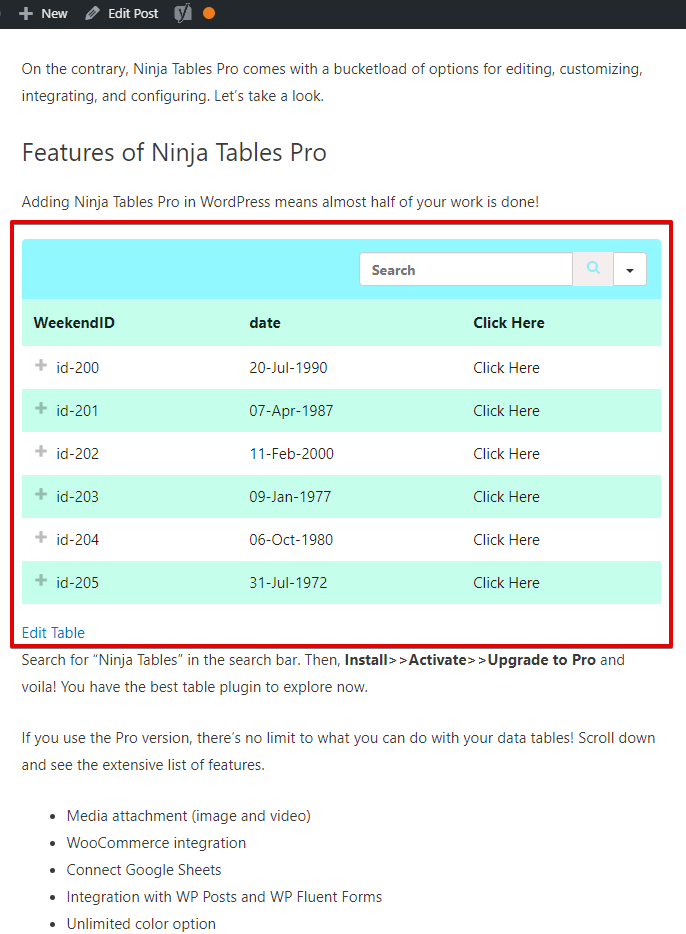
Task: Expand row id-200 with plus icon
Action: pos(40,365)
